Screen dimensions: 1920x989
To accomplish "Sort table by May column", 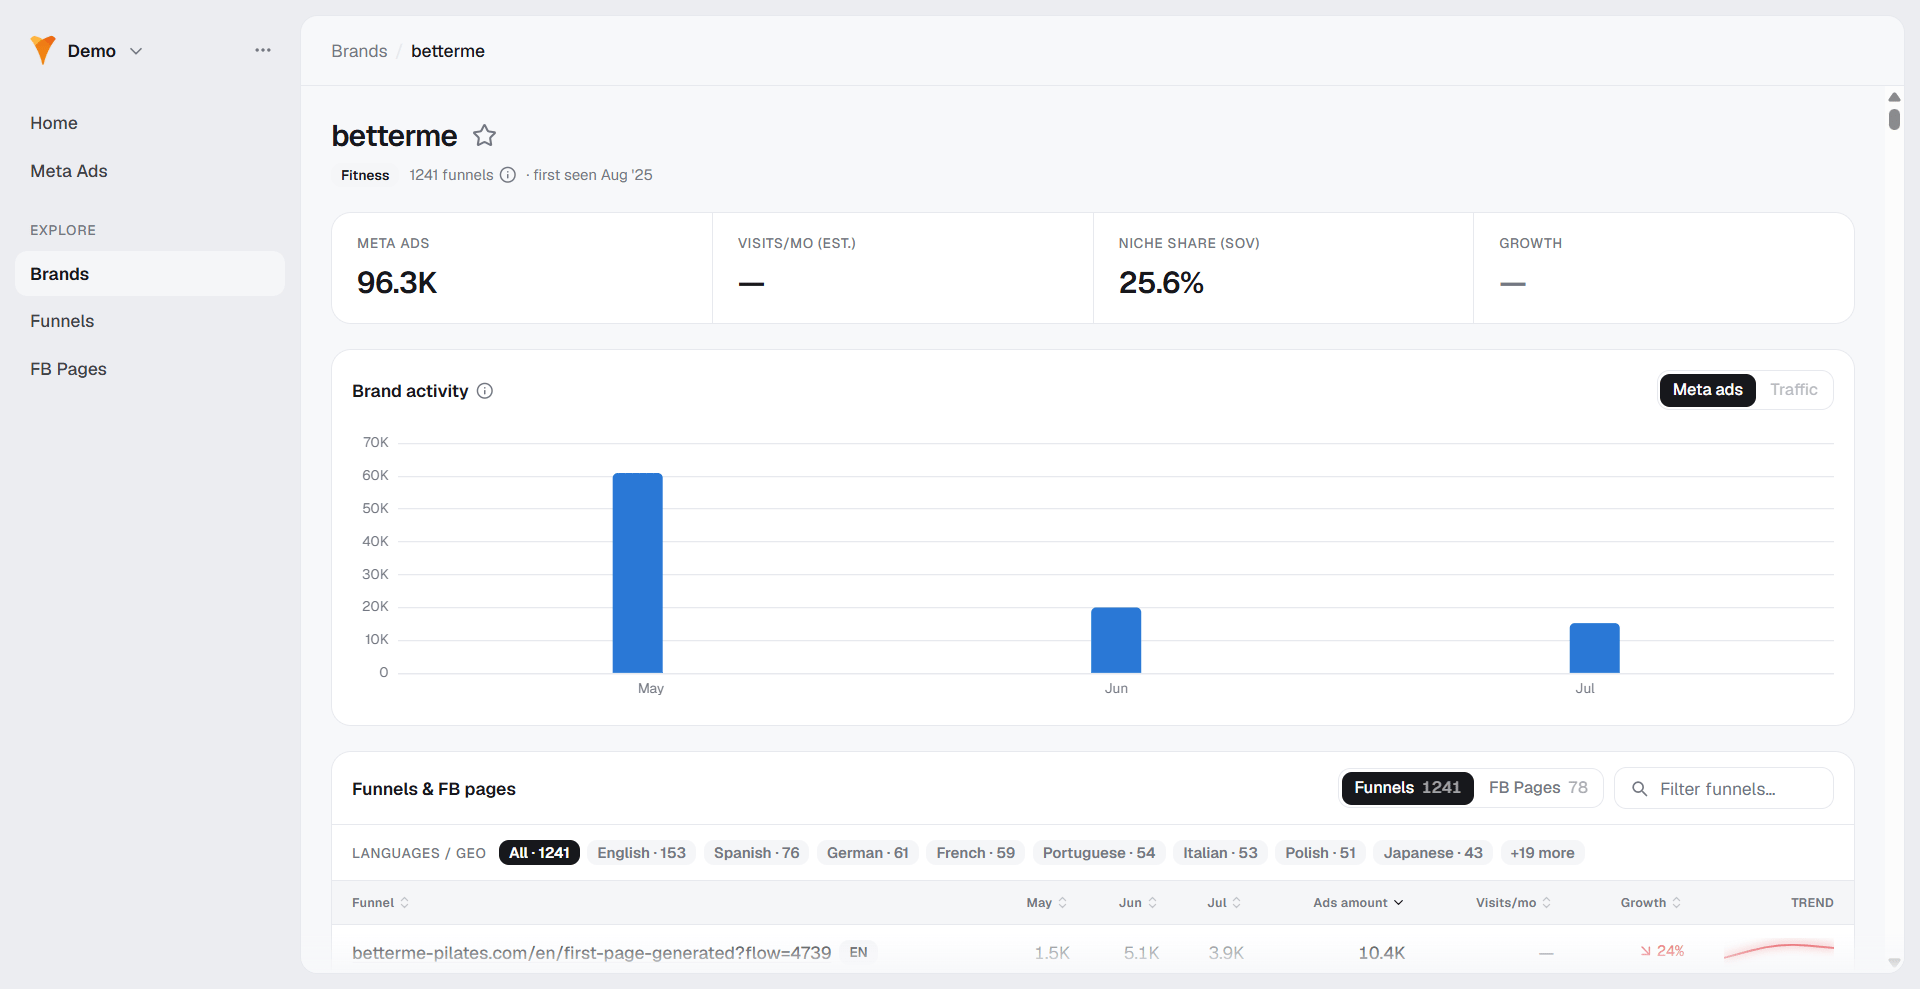I will pyautogui.click(x=1046, y=903).
